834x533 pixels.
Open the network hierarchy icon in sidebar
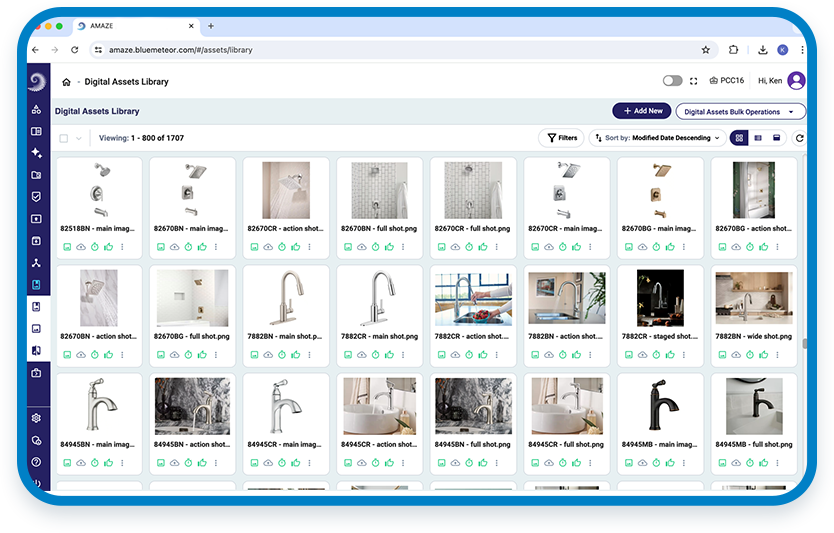pyautogui.click(x=36, y=263)
